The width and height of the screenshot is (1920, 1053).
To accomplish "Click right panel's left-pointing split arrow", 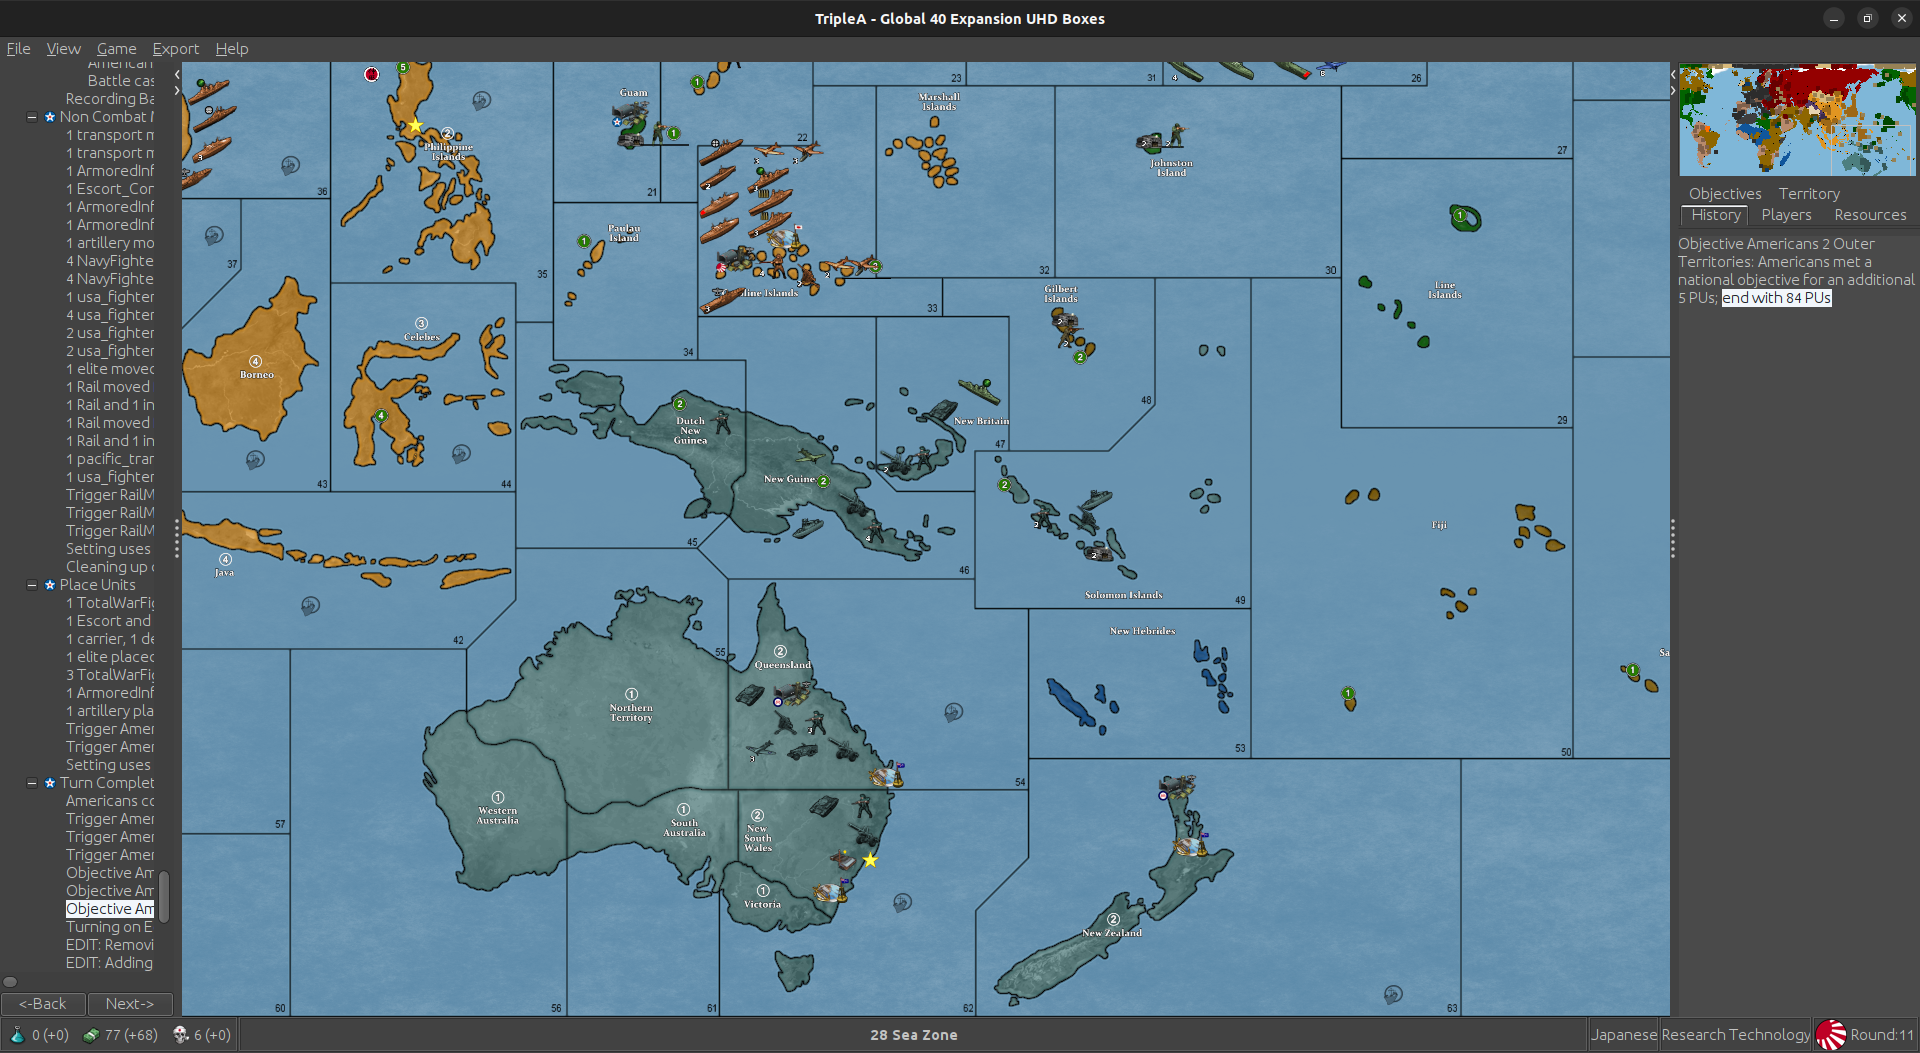I will point(1672,74).
